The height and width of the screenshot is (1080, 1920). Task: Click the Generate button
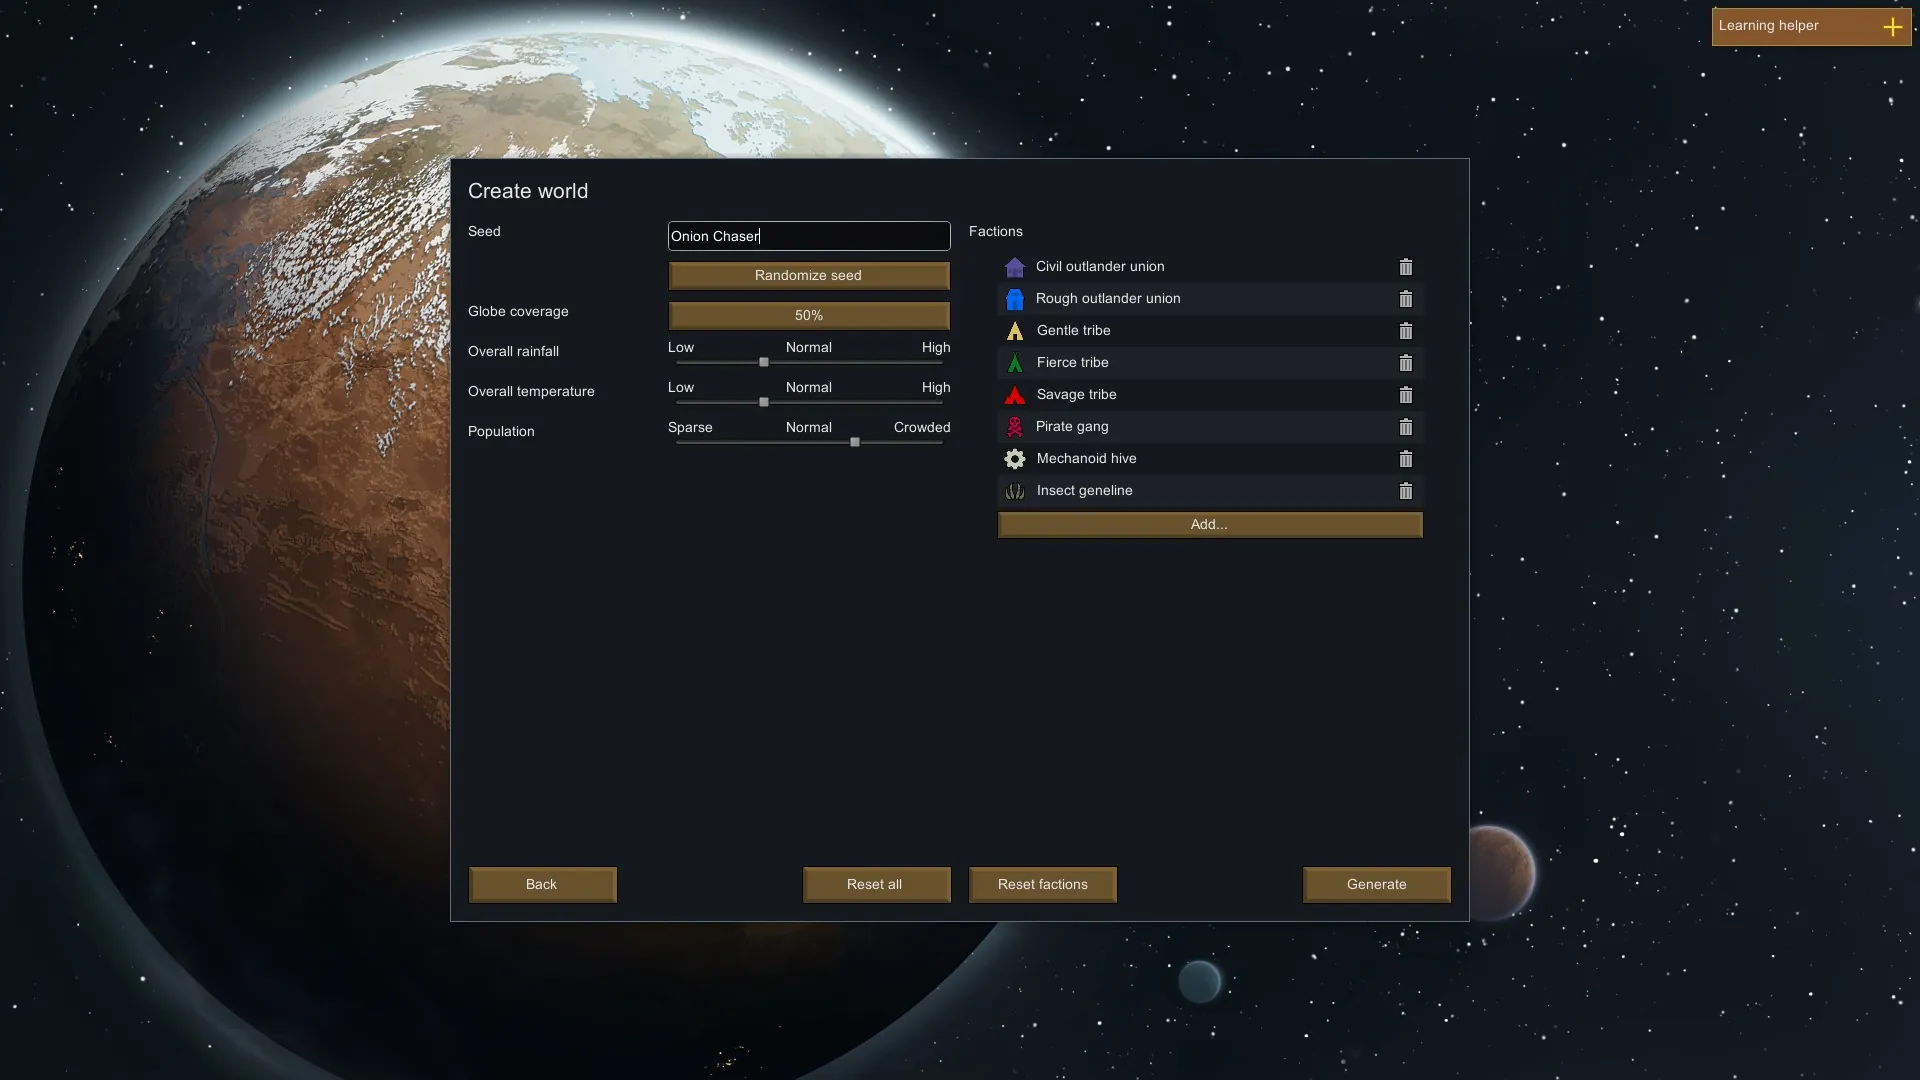[x=1376, y=884]
